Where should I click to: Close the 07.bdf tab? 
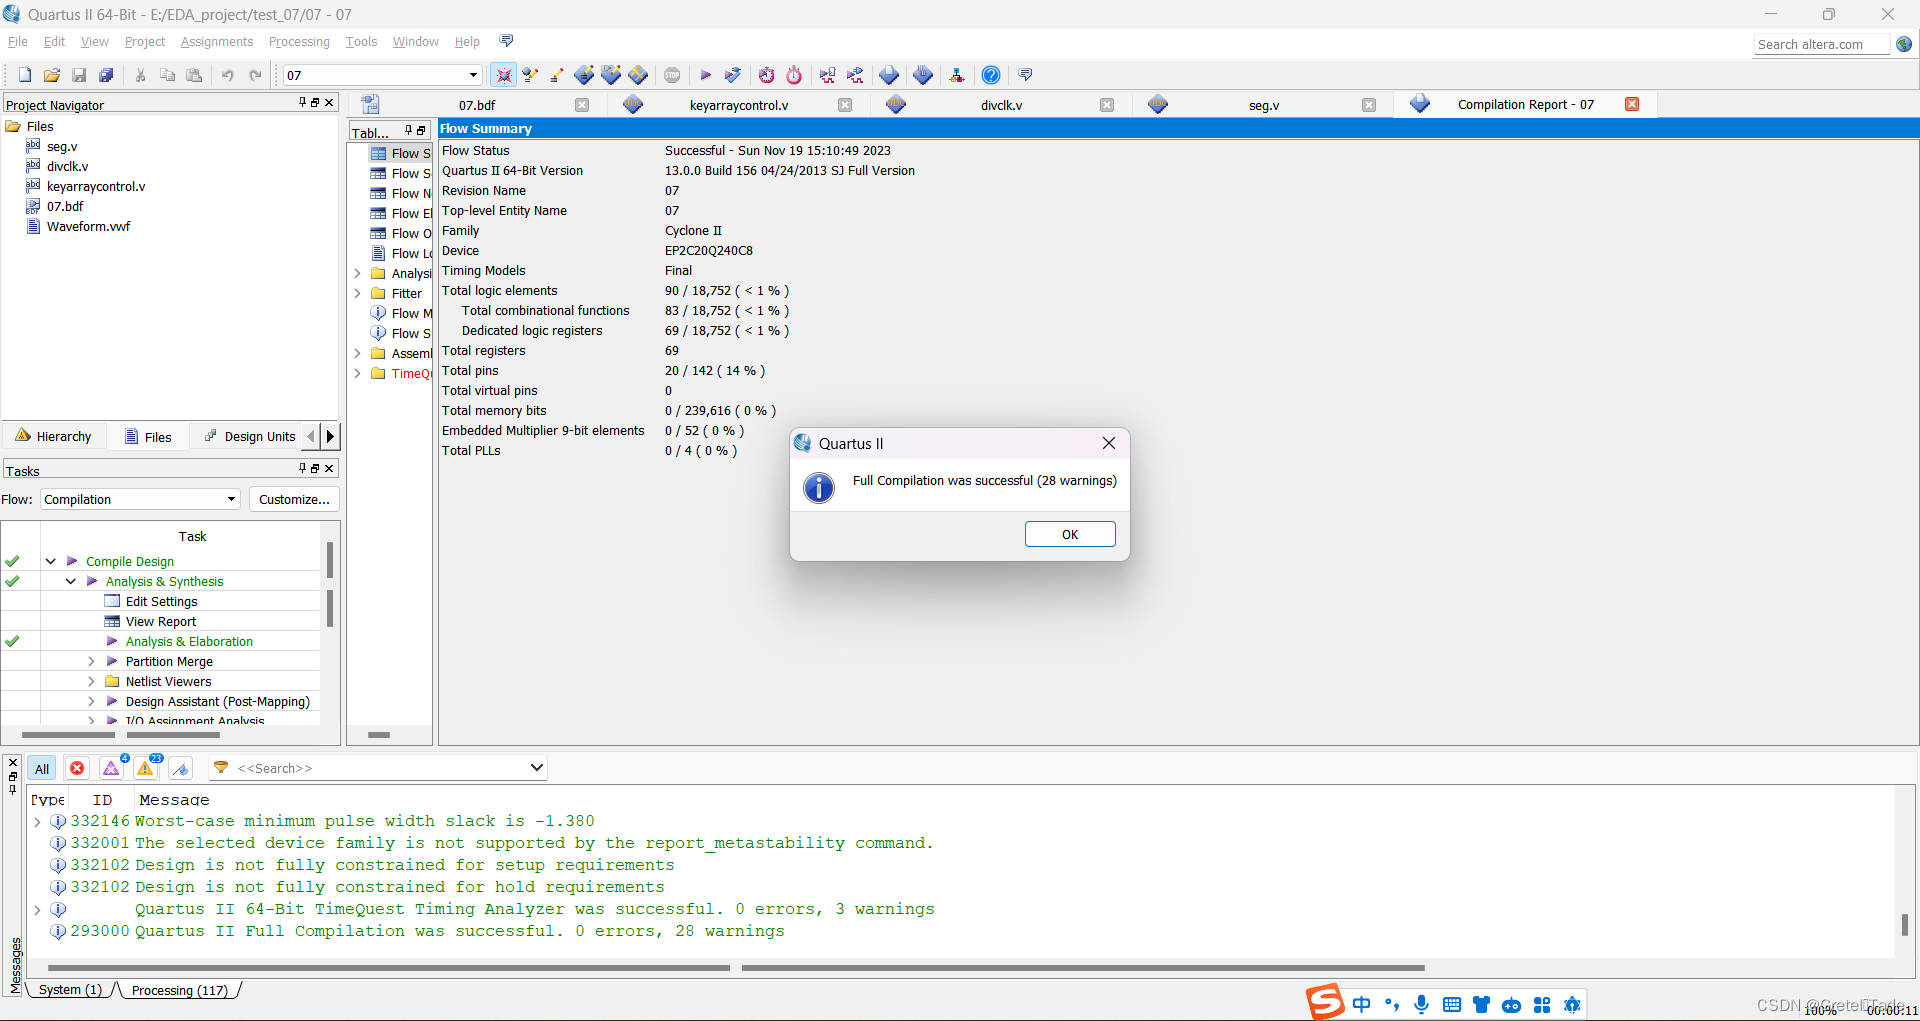click(x=582, y=105)
